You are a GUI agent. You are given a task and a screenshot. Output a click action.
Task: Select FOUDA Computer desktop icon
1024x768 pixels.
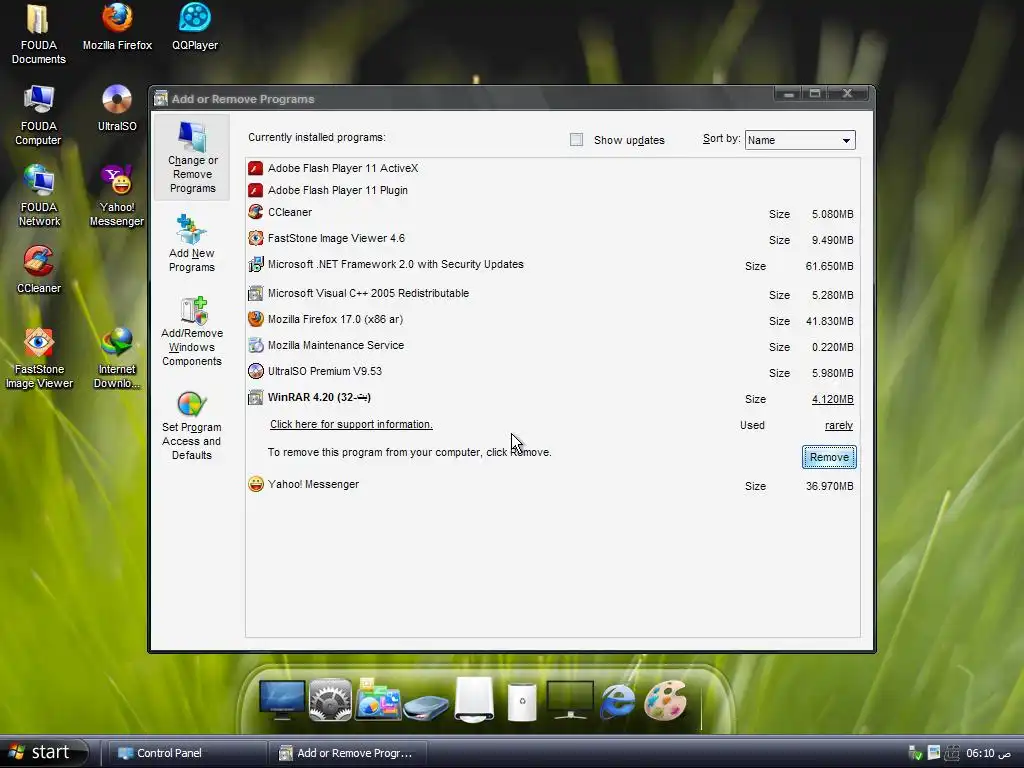click(x=39, y=115)
